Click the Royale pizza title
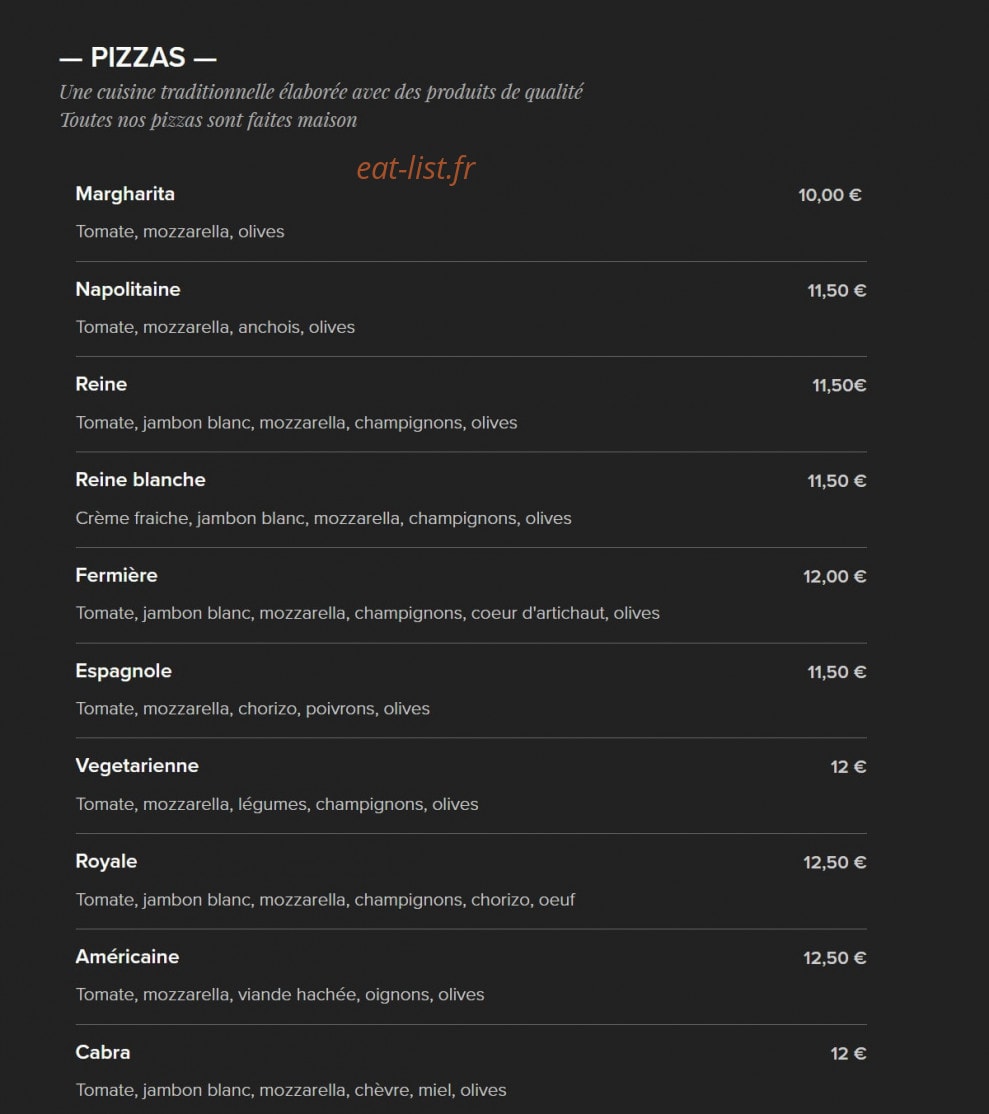989x1114 pixels. click(106, 862)
